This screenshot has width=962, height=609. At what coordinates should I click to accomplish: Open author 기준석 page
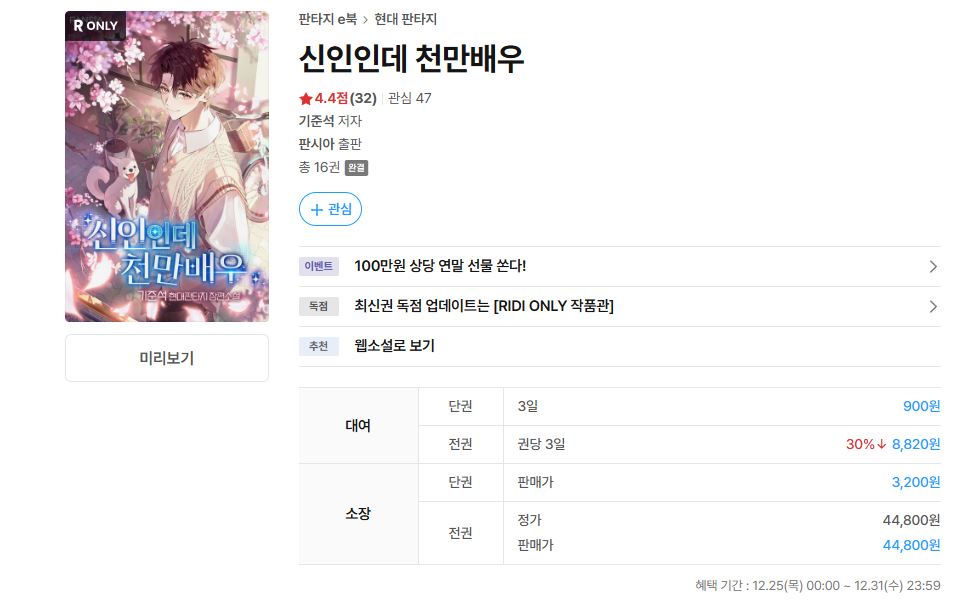tap(317, 121)
